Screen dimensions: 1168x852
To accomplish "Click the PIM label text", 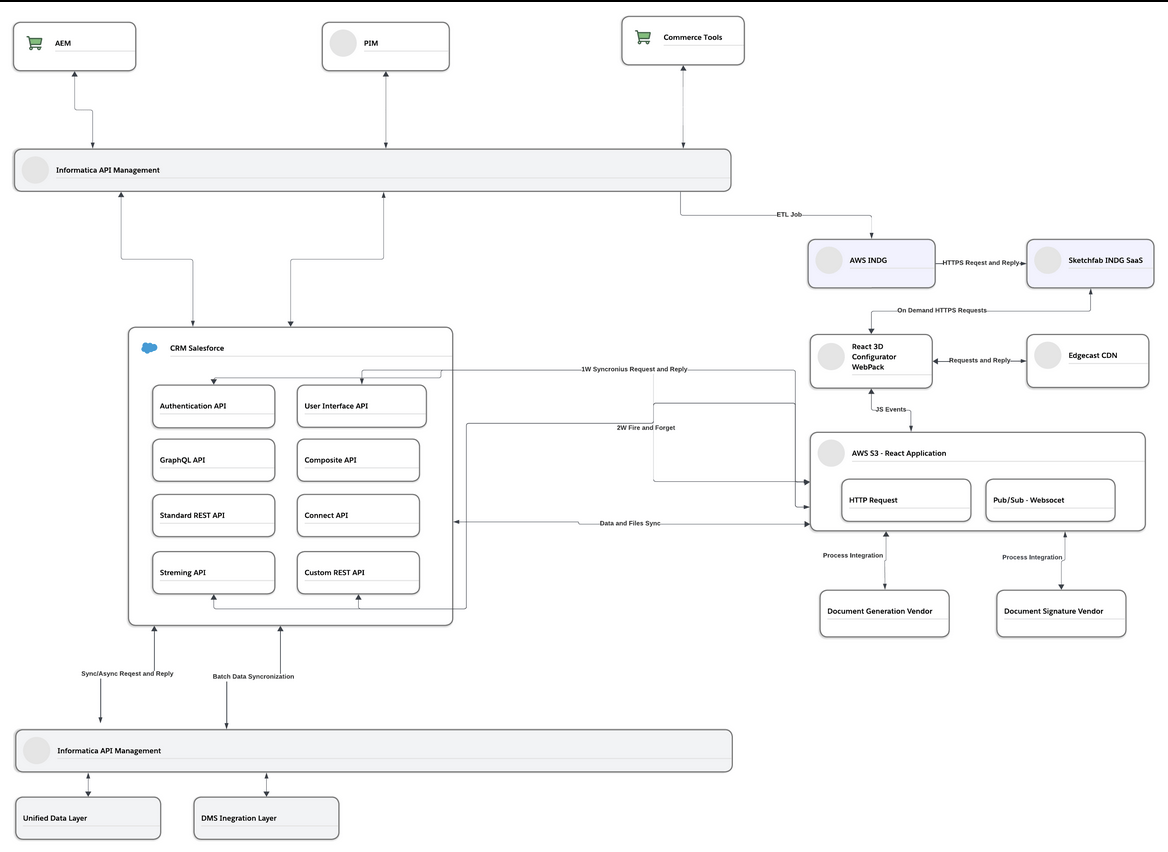I will [x=371, y=43].
